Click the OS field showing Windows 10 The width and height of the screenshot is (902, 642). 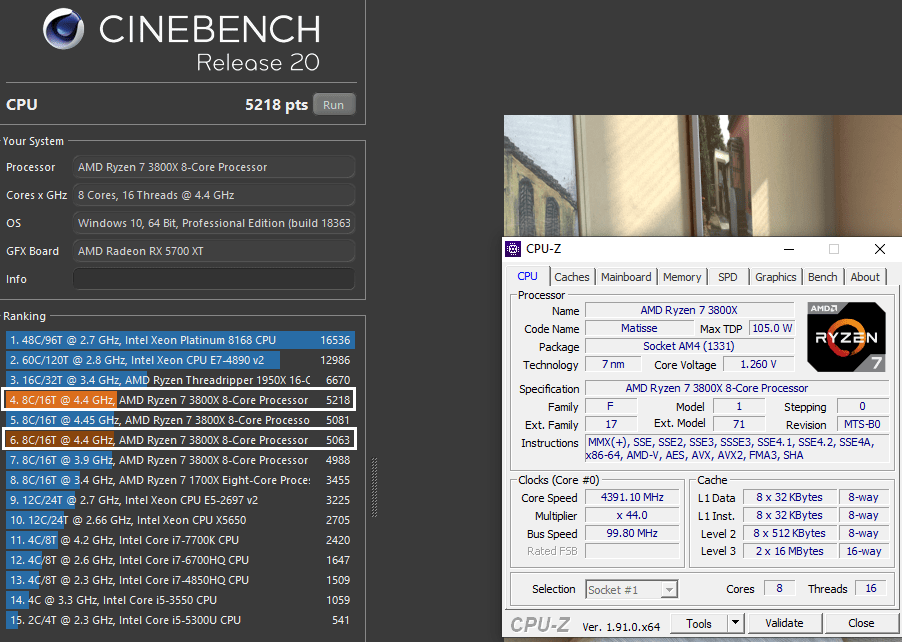coord(213,223)
